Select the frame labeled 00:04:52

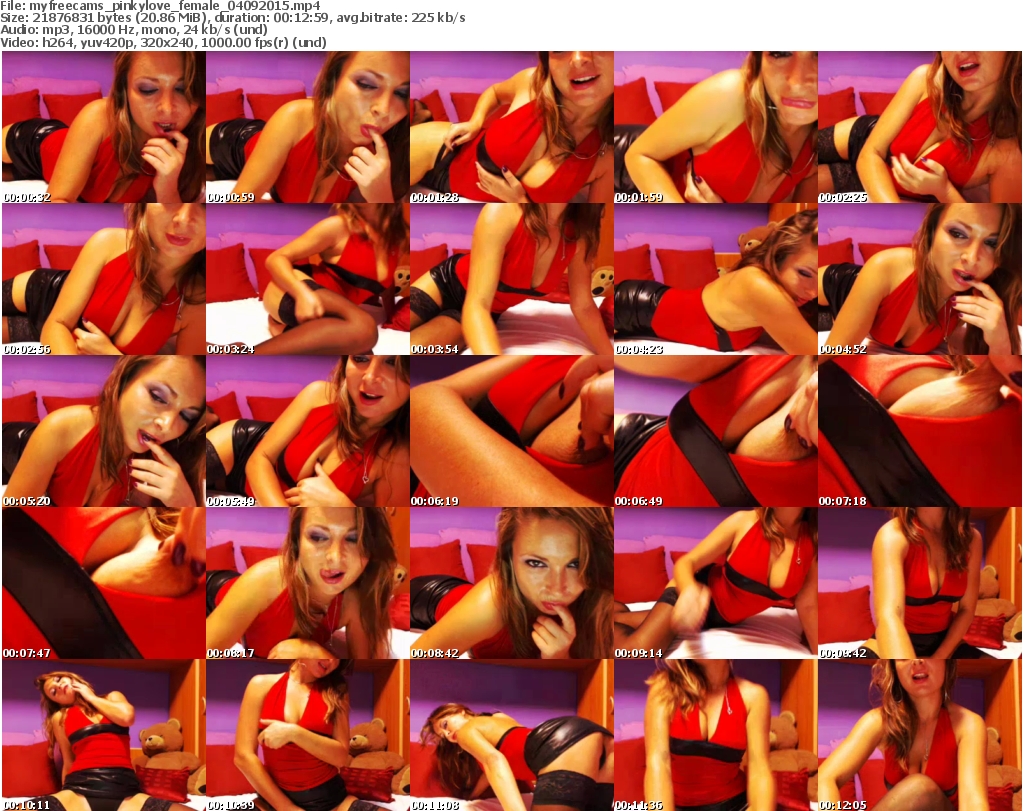click(x=920, y=279)
